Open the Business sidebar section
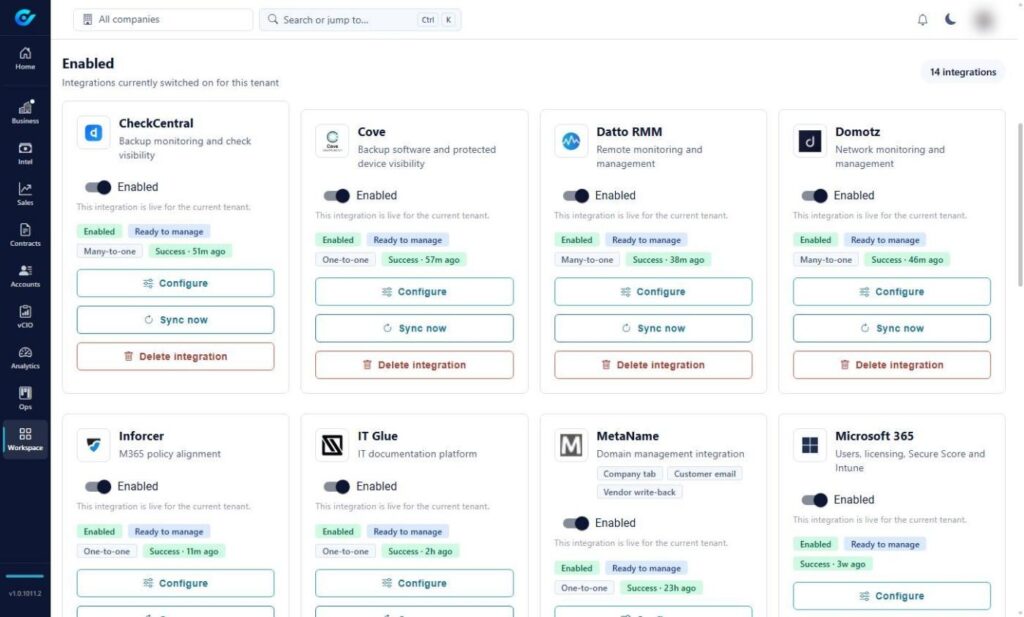 click(x=25, y=112)
